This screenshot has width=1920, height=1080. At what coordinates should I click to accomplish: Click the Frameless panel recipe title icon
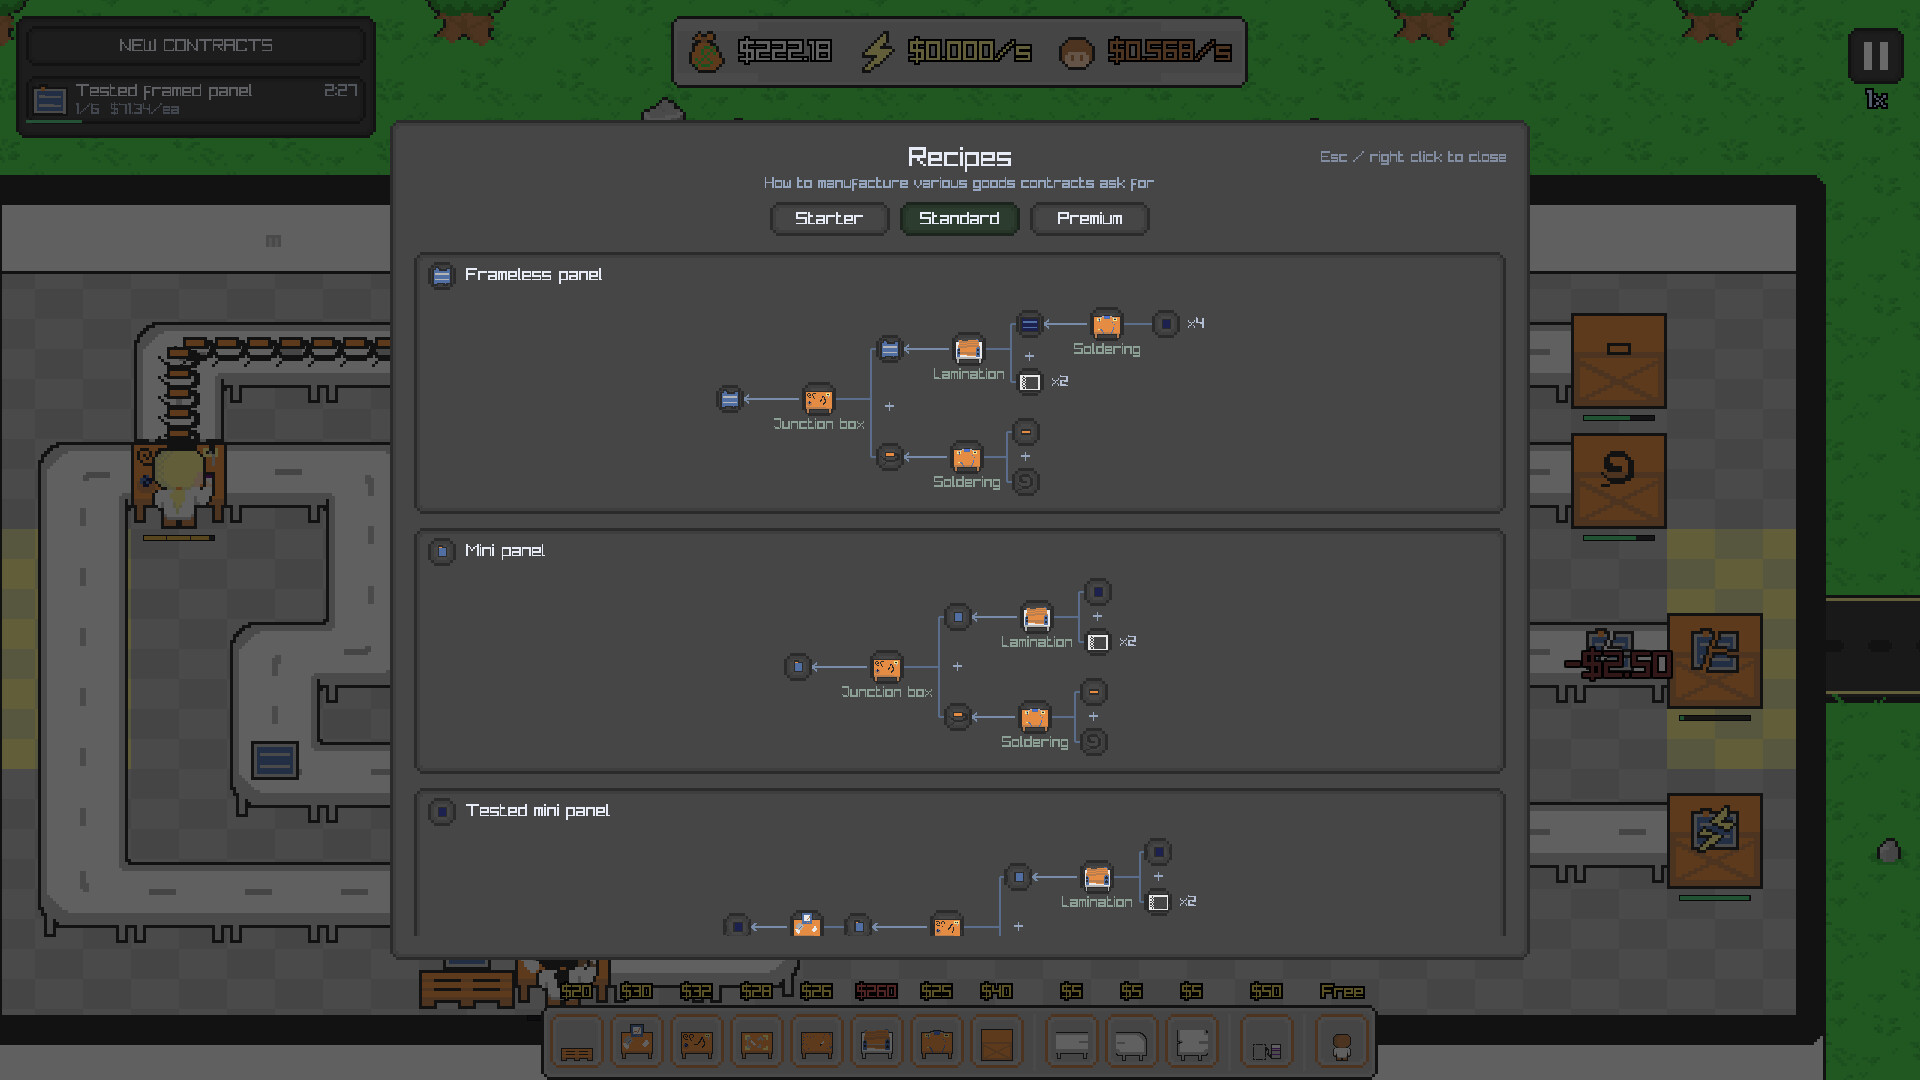coord(441,275)
